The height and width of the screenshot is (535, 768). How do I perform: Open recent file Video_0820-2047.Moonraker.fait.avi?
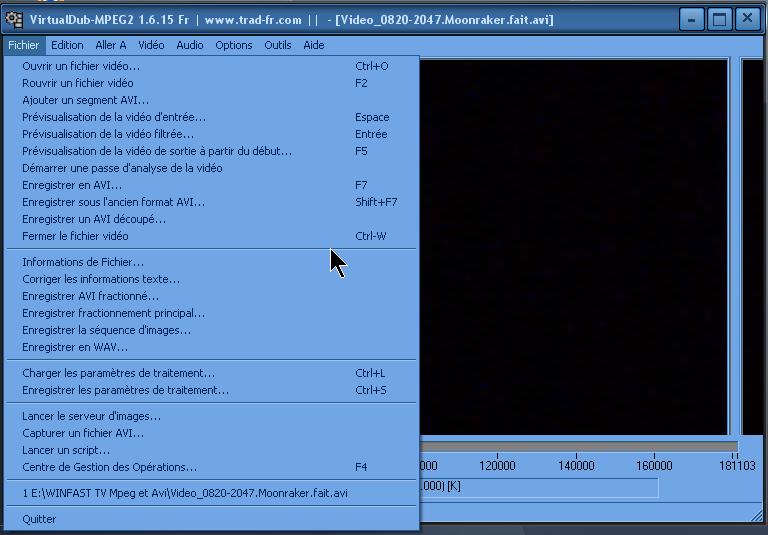(x=185, y=493)
